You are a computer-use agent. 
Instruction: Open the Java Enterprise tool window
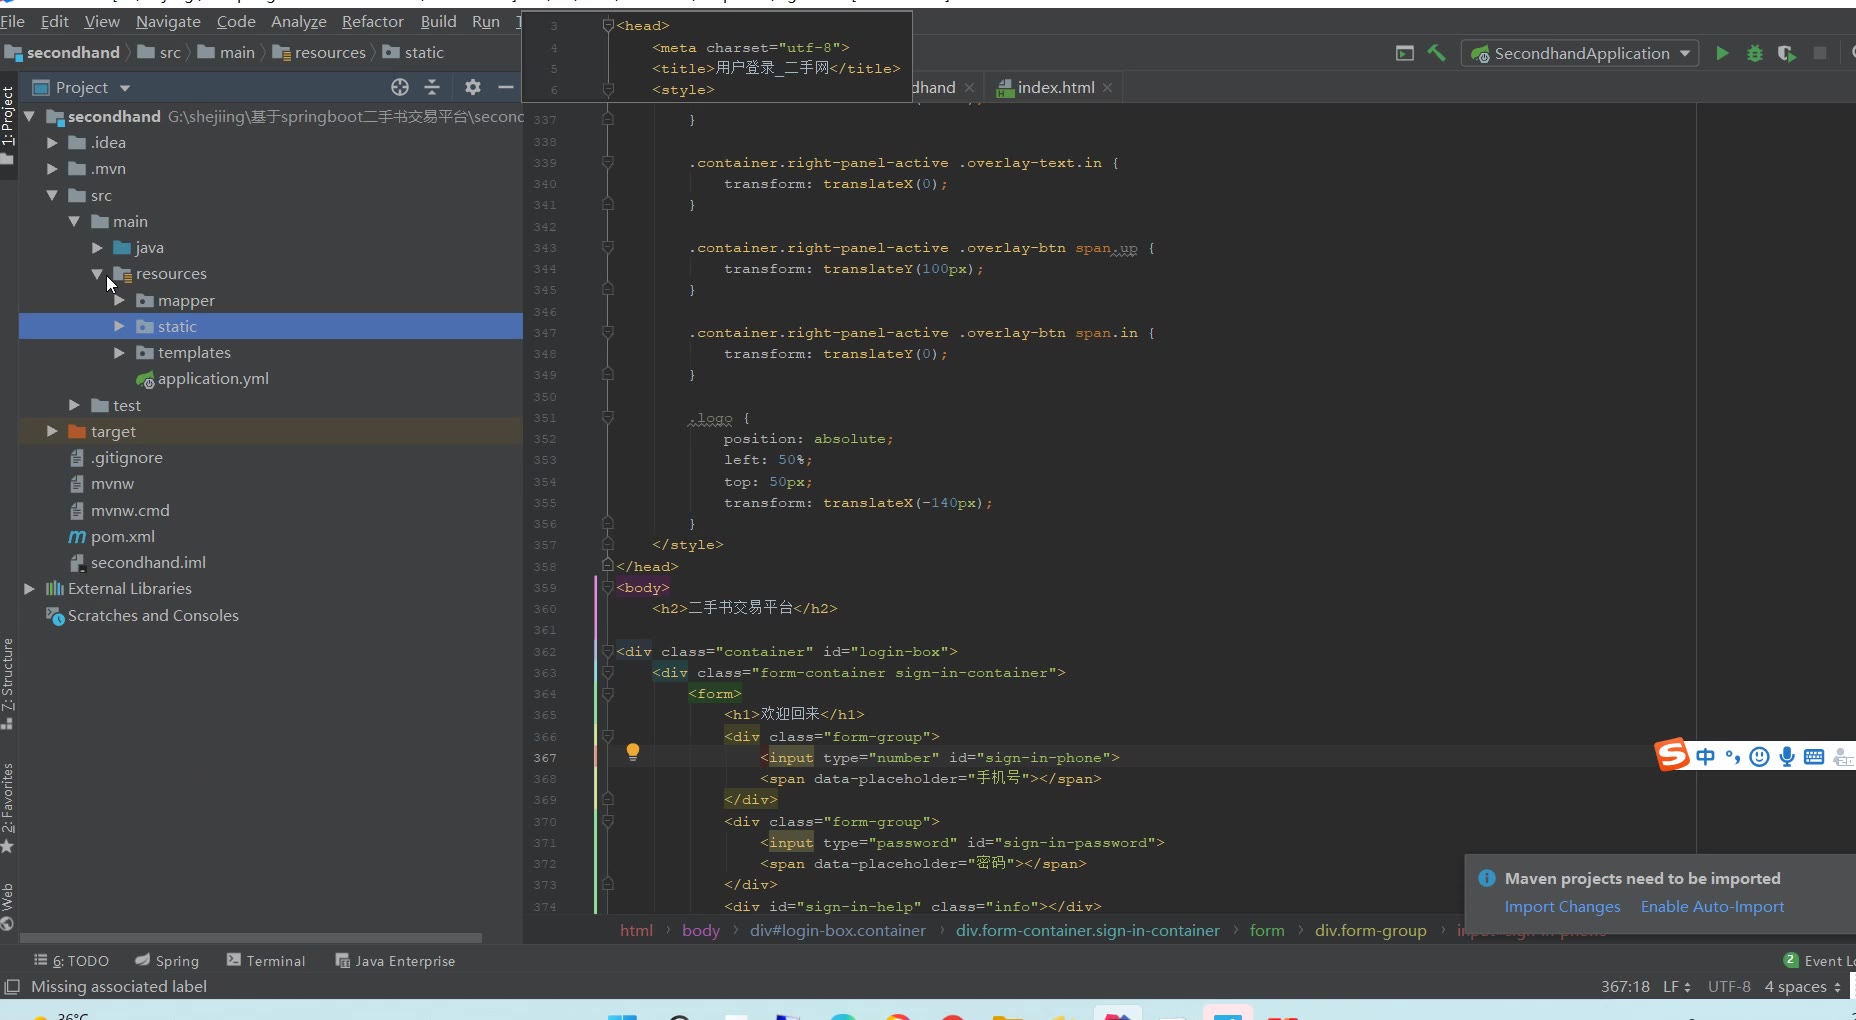pos(395,961)
